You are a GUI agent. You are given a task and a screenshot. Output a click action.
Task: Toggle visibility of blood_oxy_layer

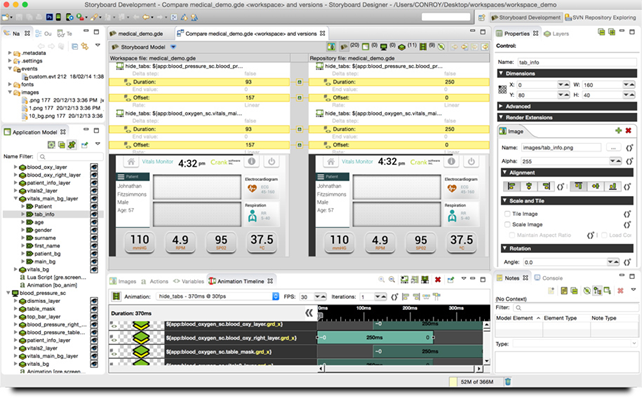click(x=94, y=167)
